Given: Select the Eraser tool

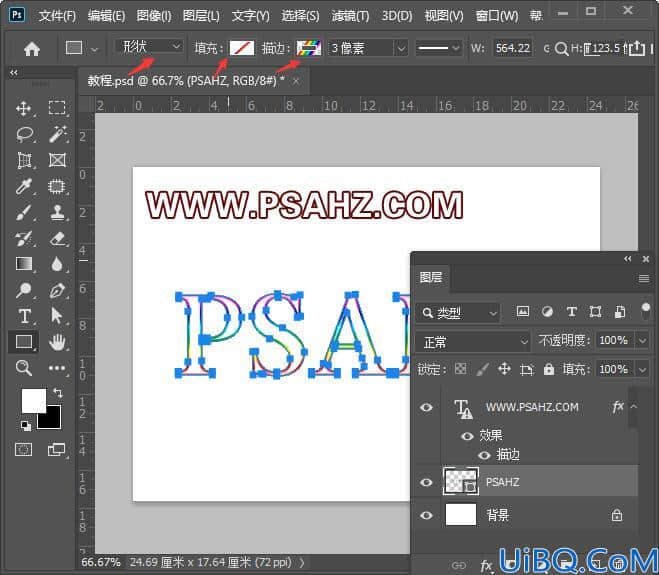Looking at the screenshot, I should tap(57, 238).
